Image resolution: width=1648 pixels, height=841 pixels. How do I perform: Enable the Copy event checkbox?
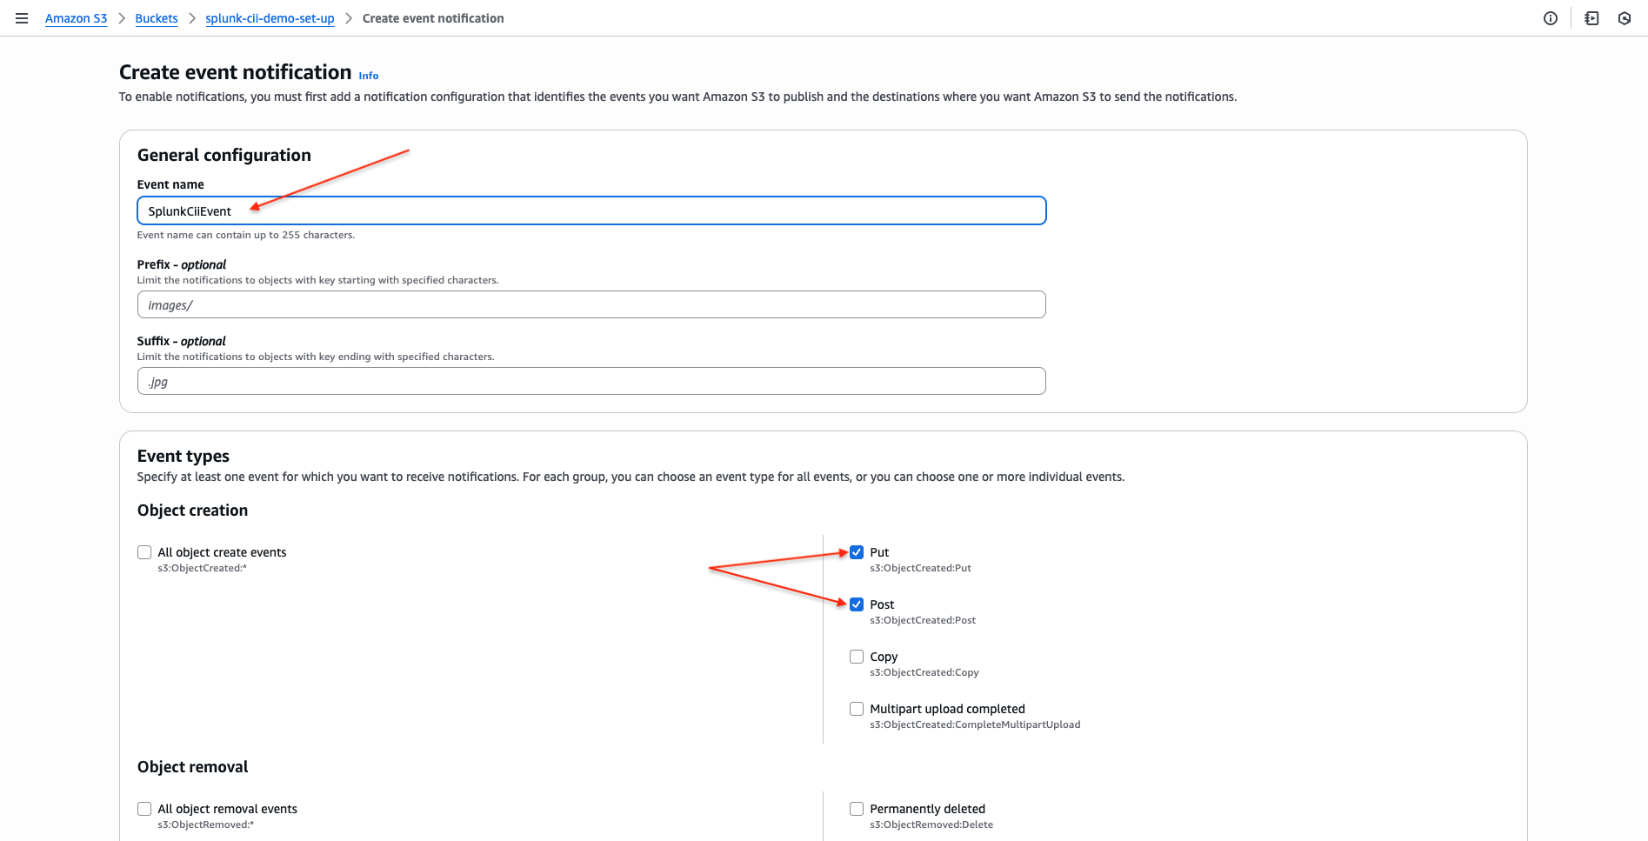(x=857, y=657)
